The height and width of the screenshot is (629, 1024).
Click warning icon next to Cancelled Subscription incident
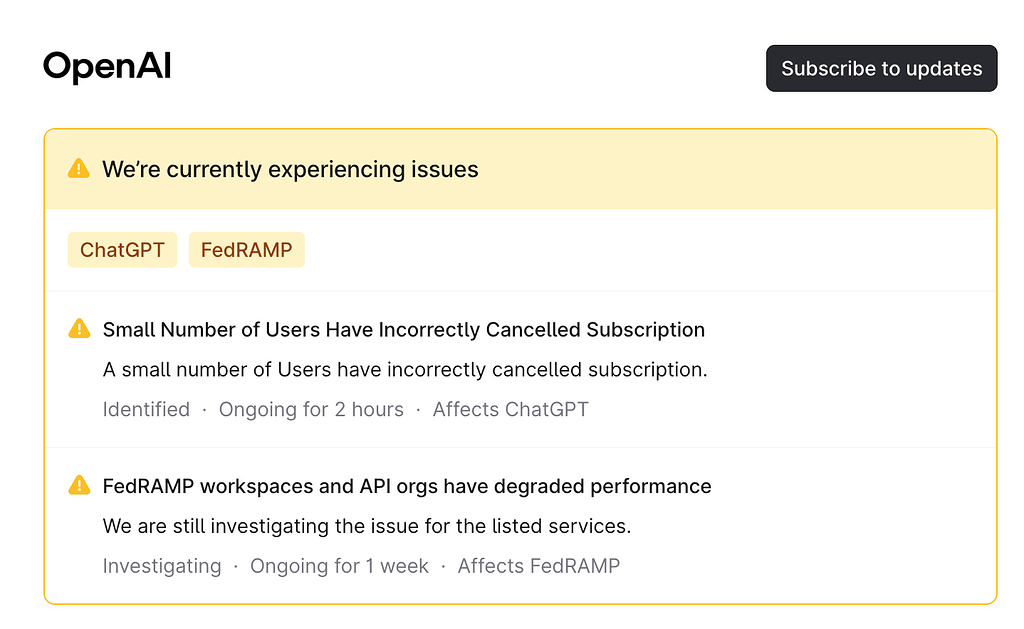coord(79,329)
